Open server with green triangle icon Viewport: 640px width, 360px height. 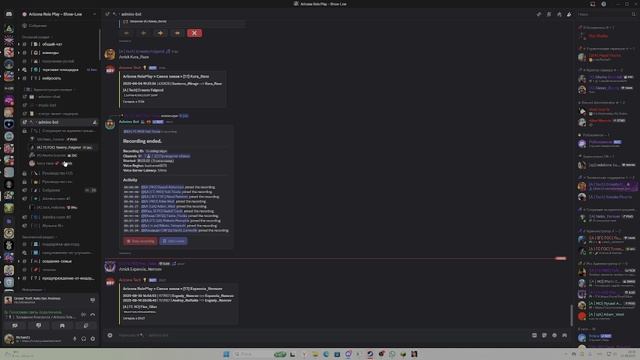point(9,29)
